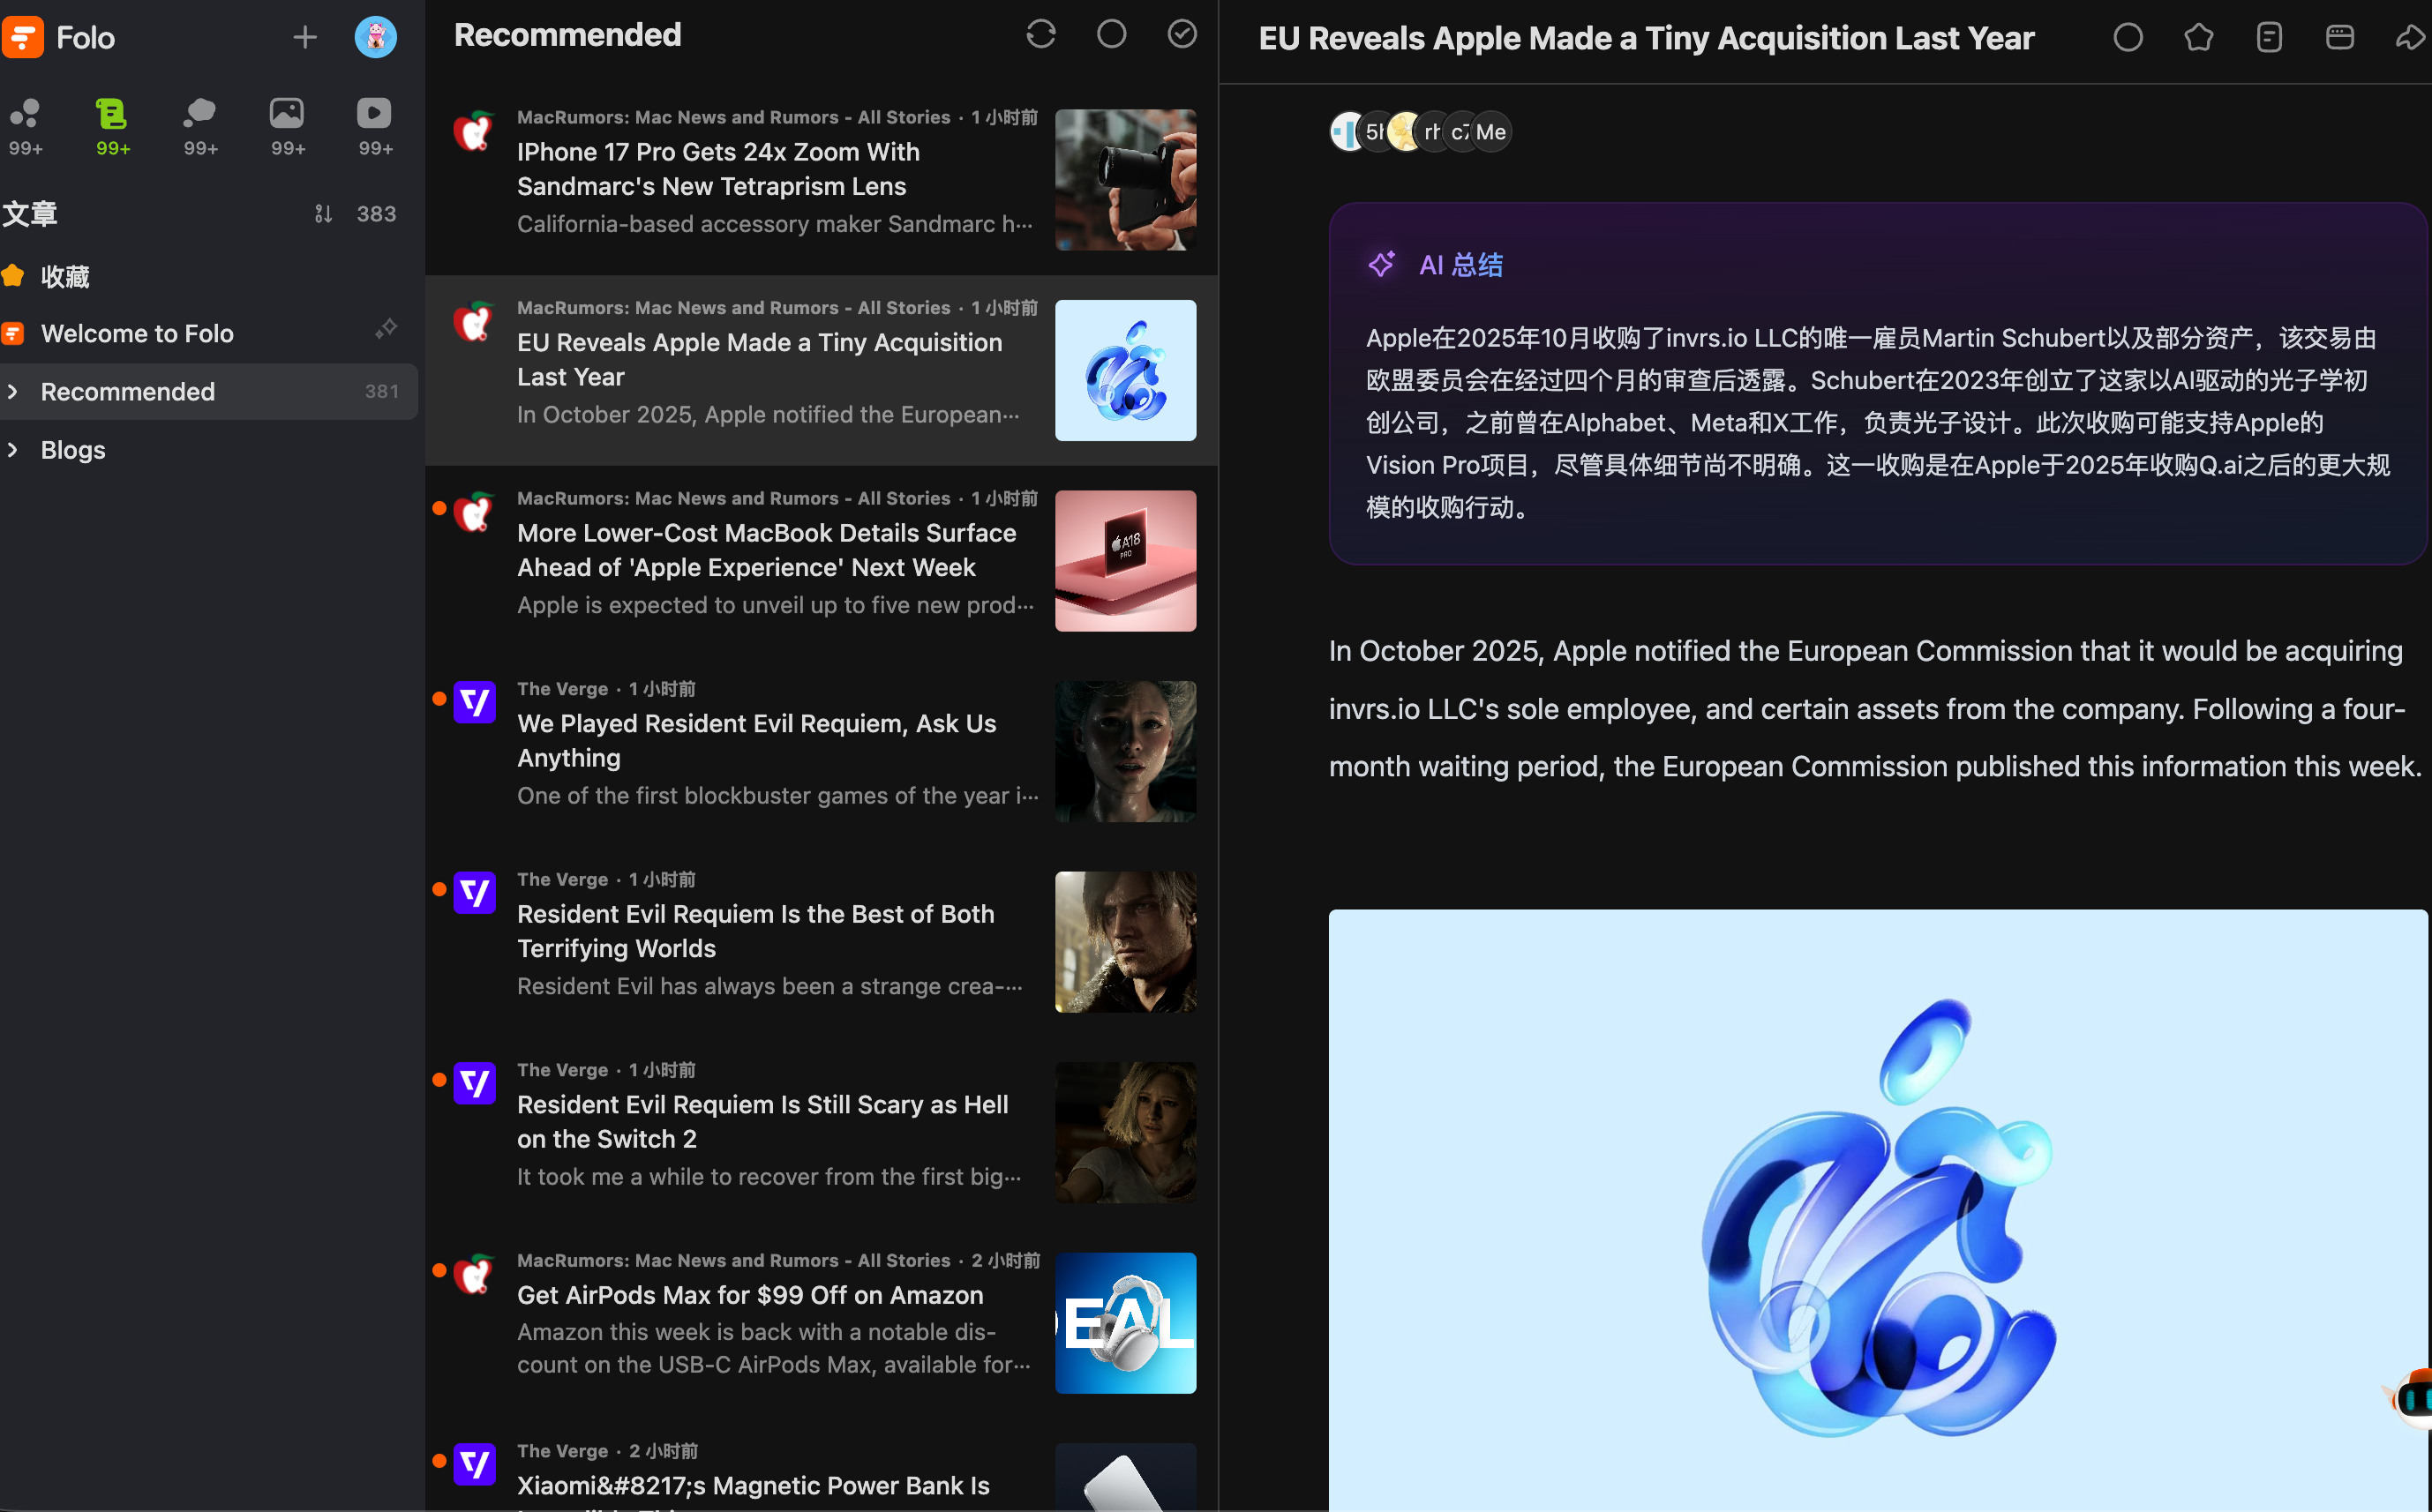Expand the AI summary panel header
Image resolution: width=2432 pixels, height=1512 pixels.
(x=1460, y=265)
